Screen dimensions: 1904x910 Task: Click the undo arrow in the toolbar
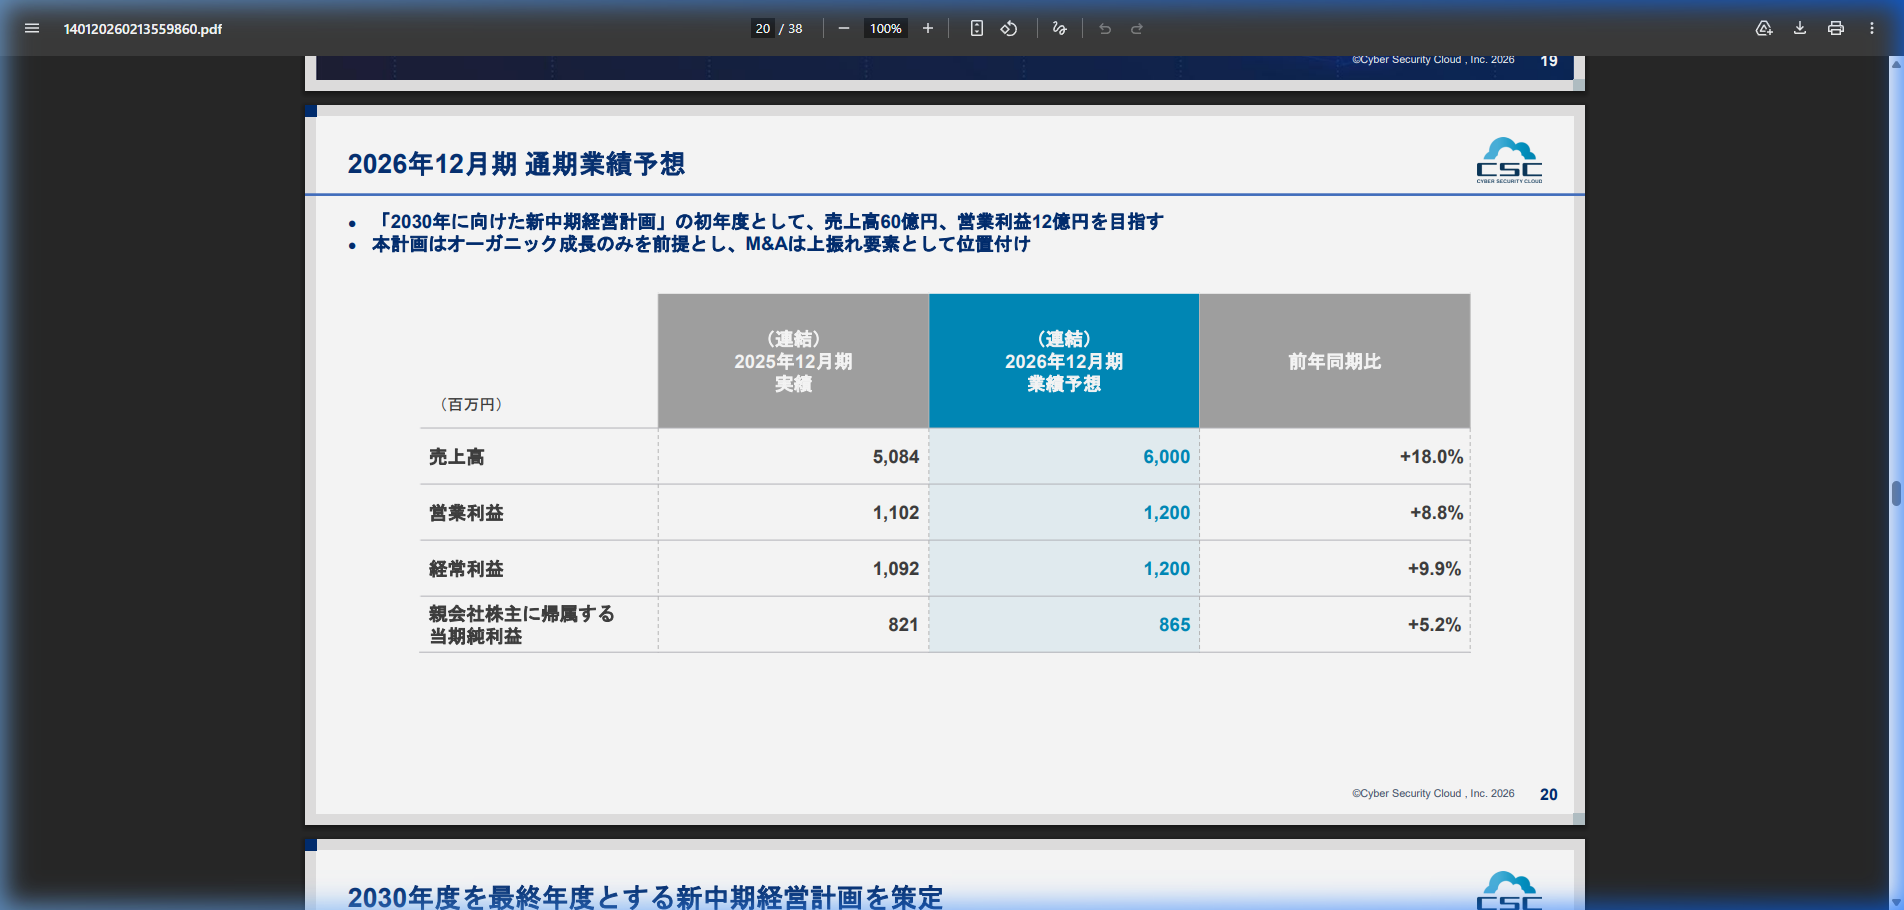(x=1105, y=28)
